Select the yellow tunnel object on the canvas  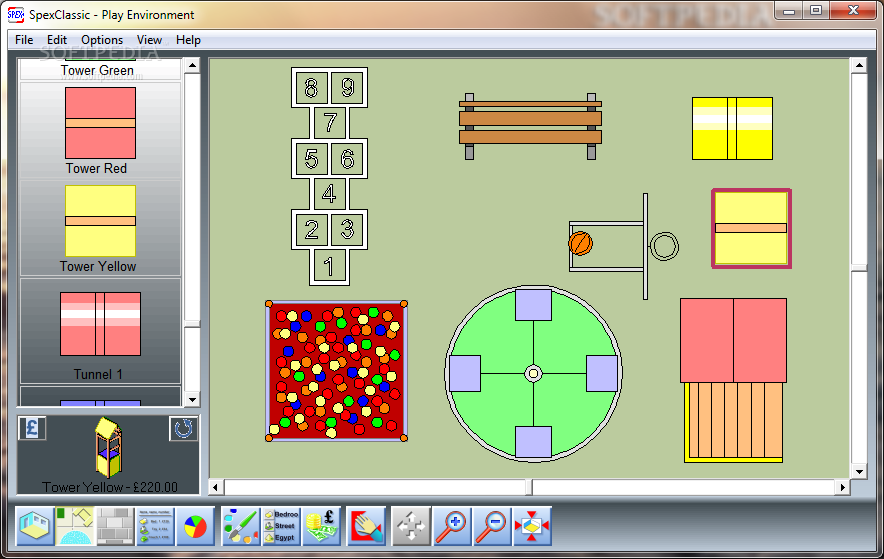coord(732,128)
